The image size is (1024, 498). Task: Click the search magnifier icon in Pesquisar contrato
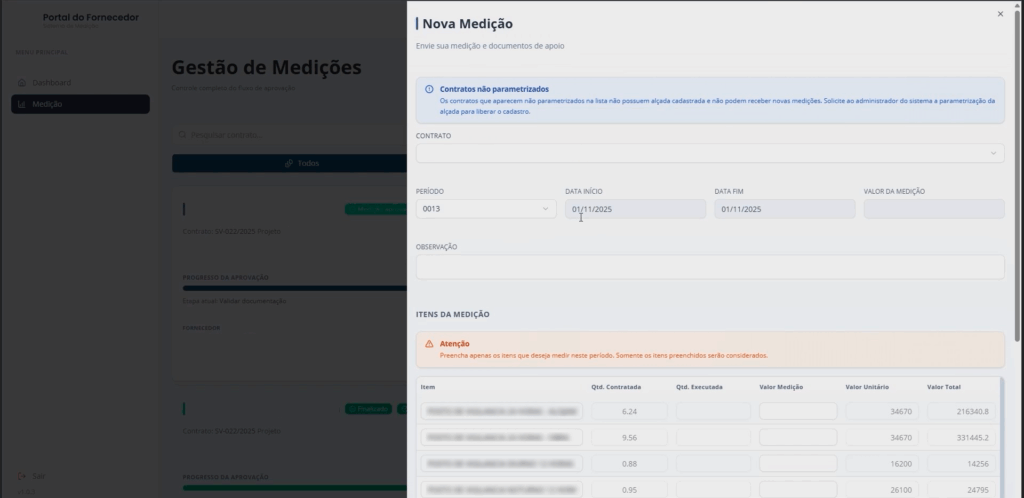(182, 134)
